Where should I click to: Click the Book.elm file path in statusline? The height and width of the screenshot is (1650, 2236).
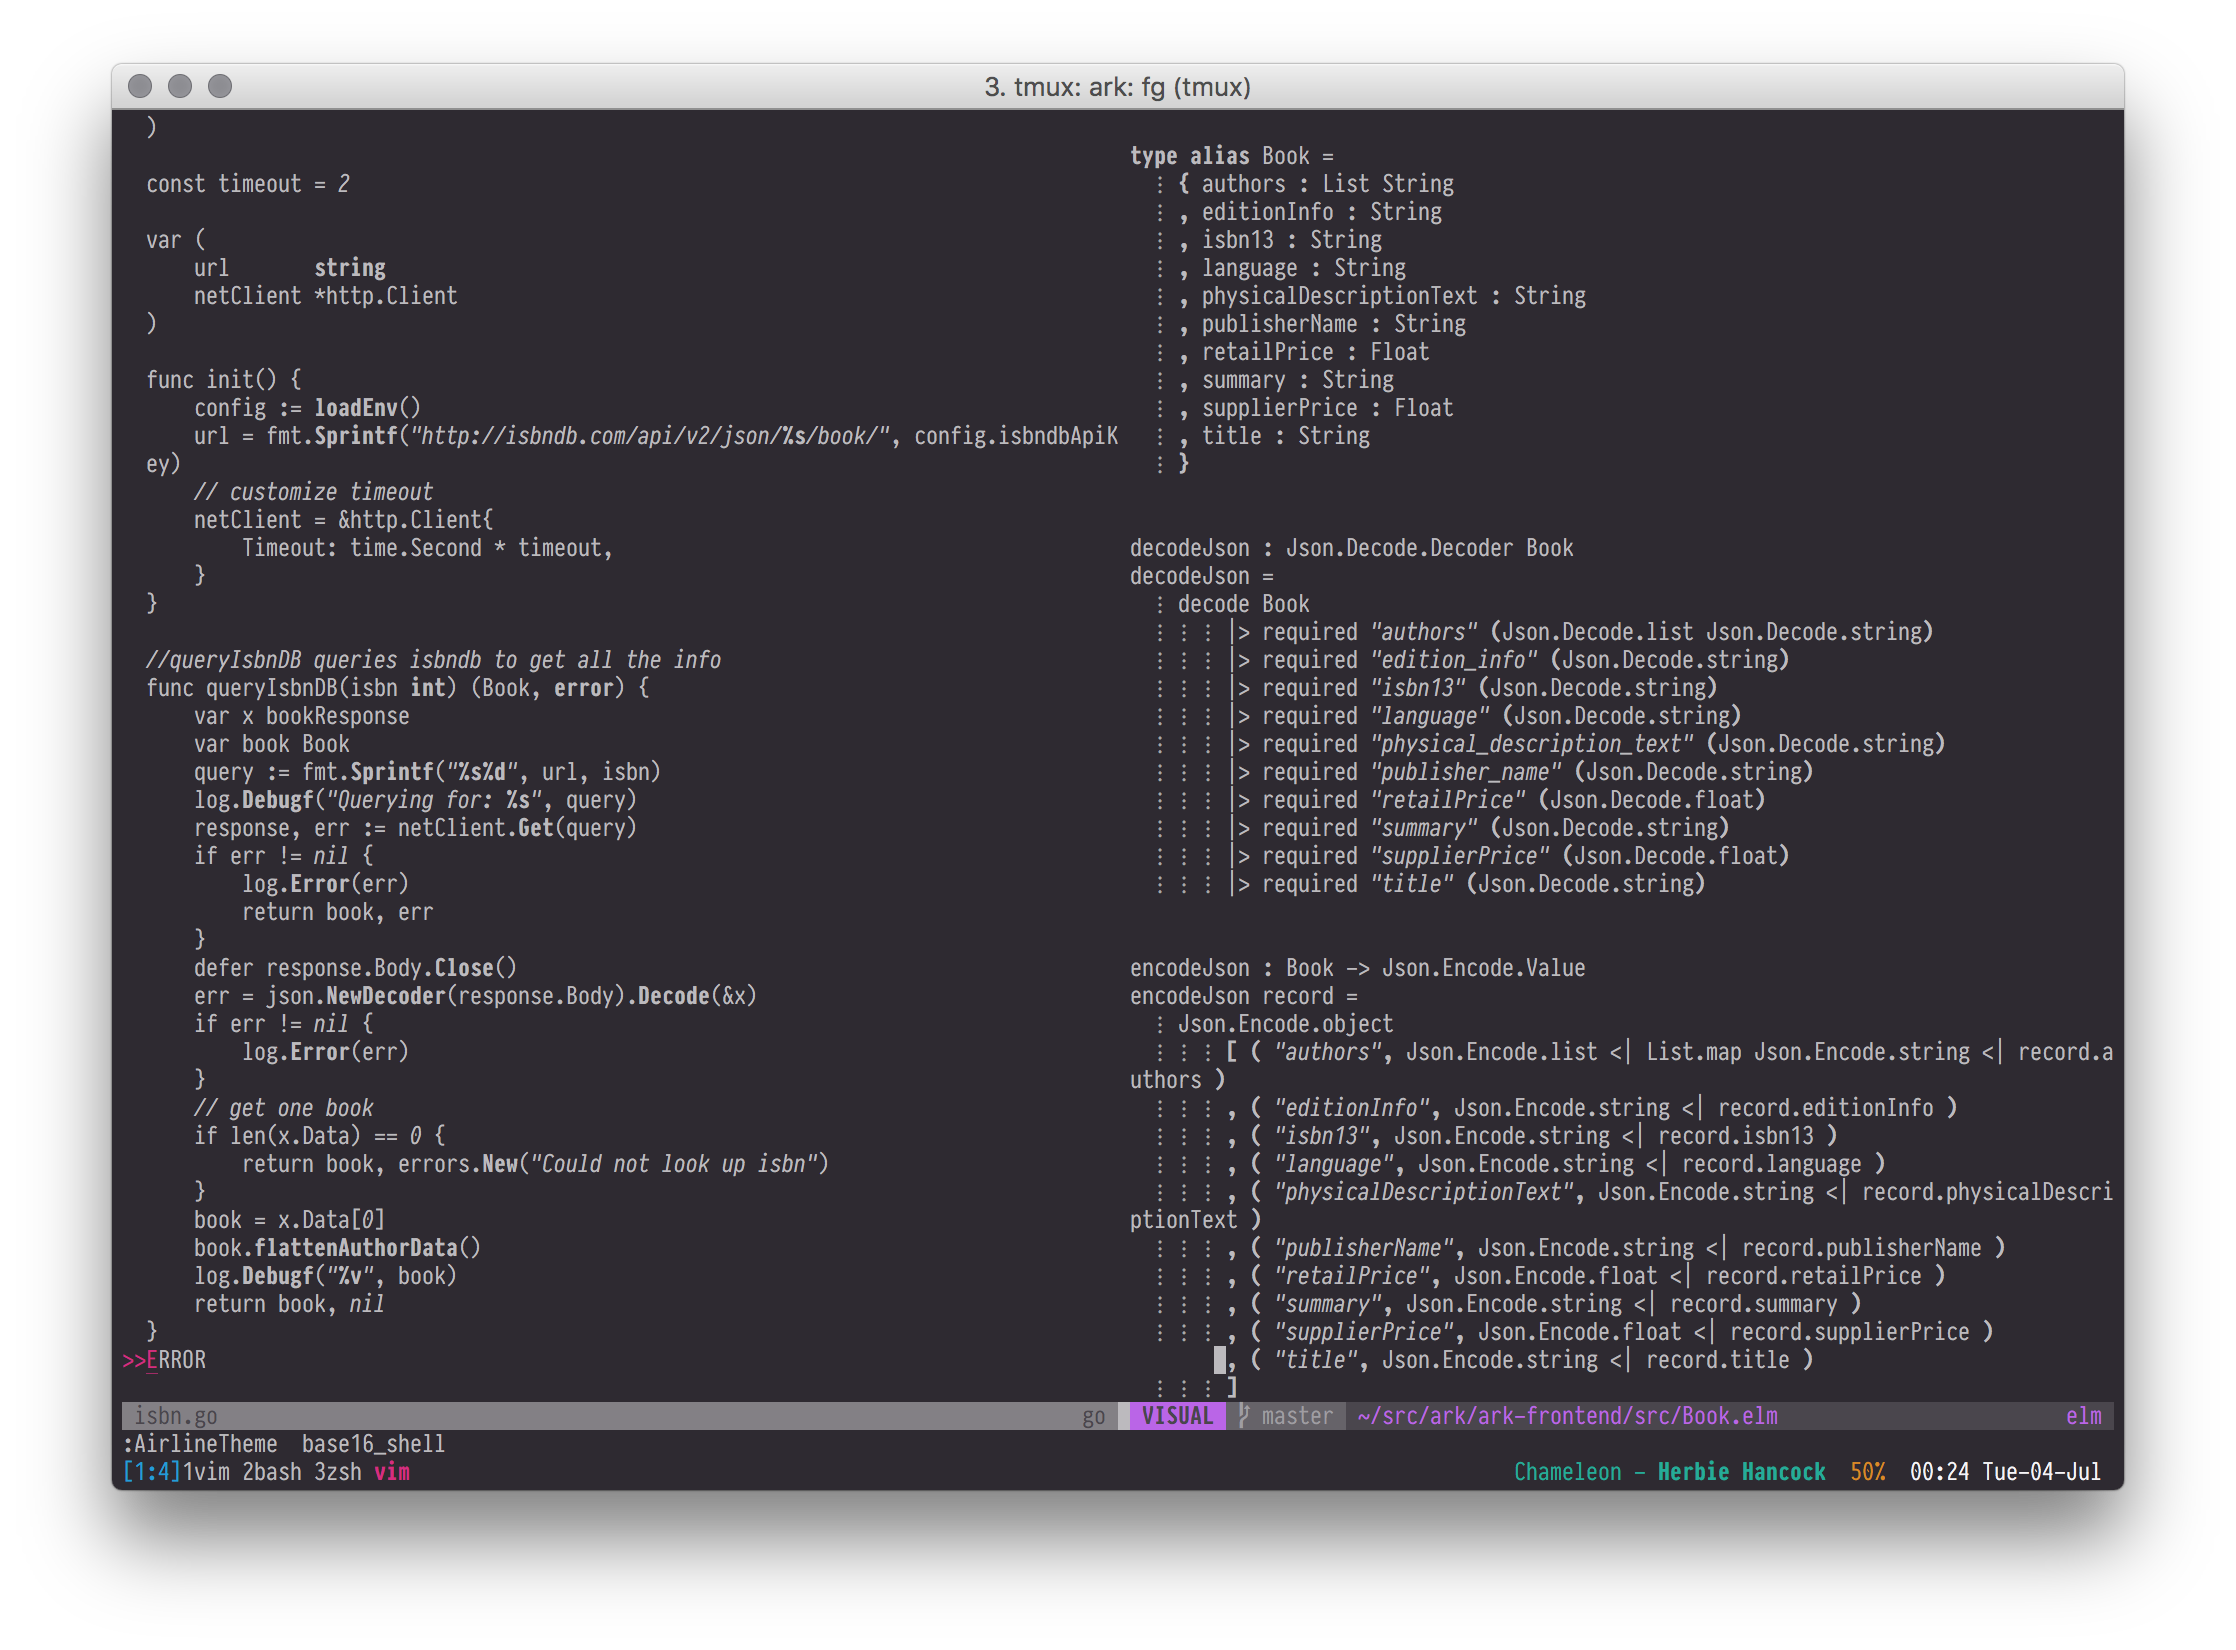coord(1567,1416)
